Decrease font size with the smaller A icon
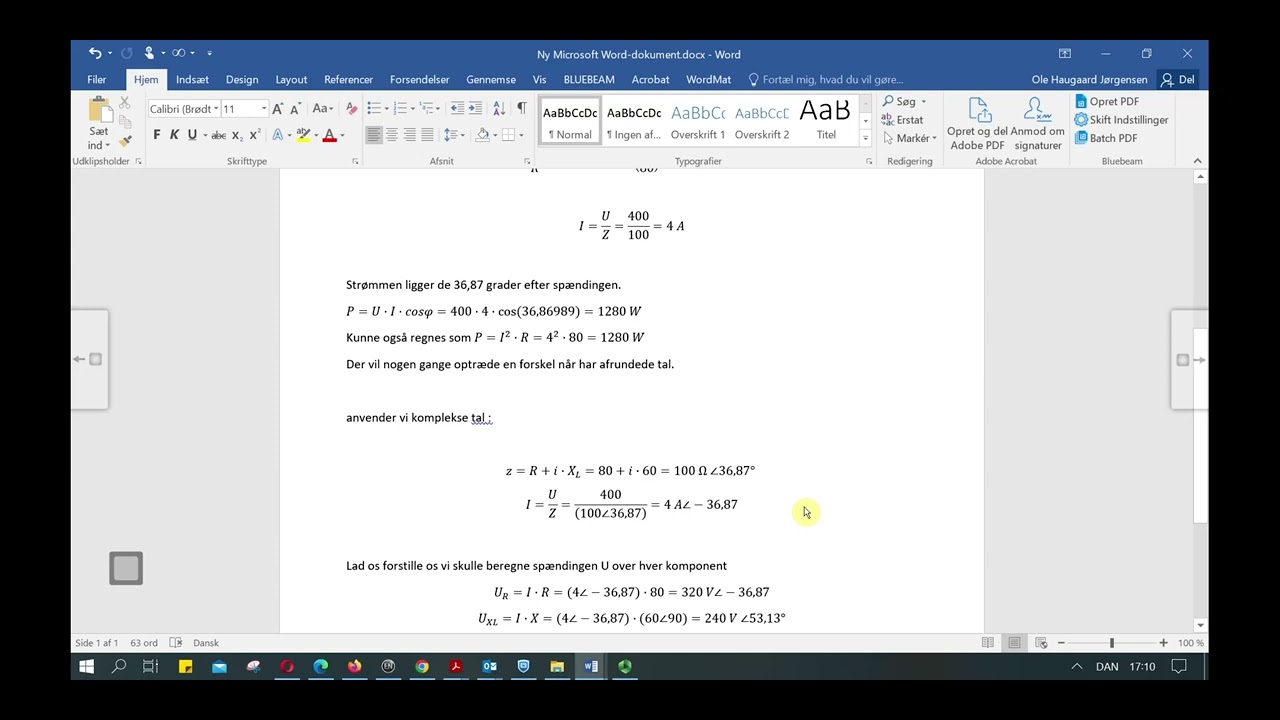This screenshot has height=720, width=1280. (296, 108)
